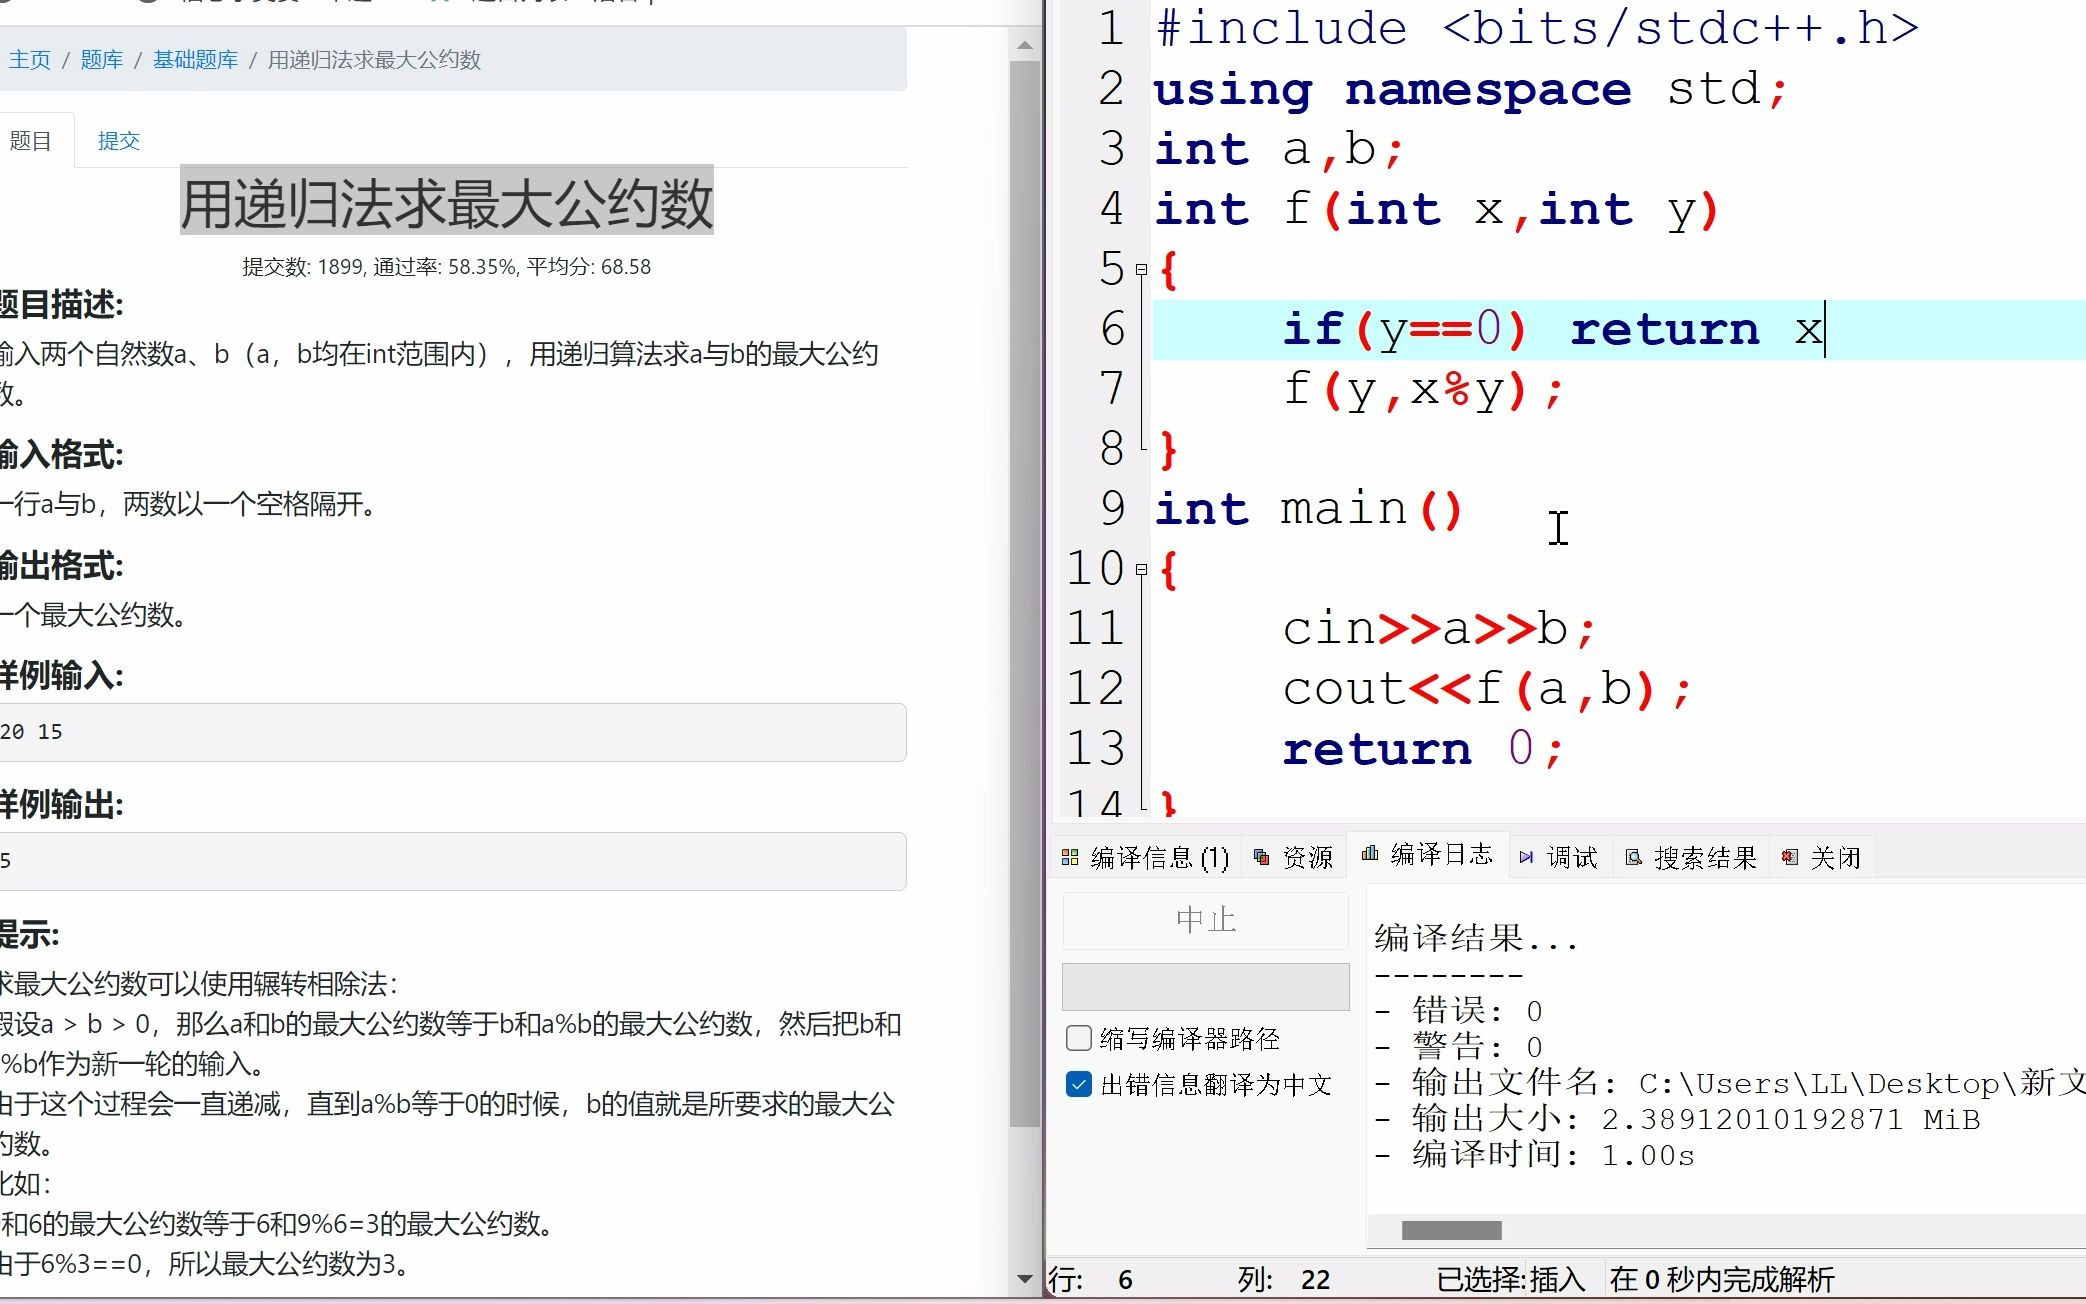Select the 题目 tab

pos(30,141)
